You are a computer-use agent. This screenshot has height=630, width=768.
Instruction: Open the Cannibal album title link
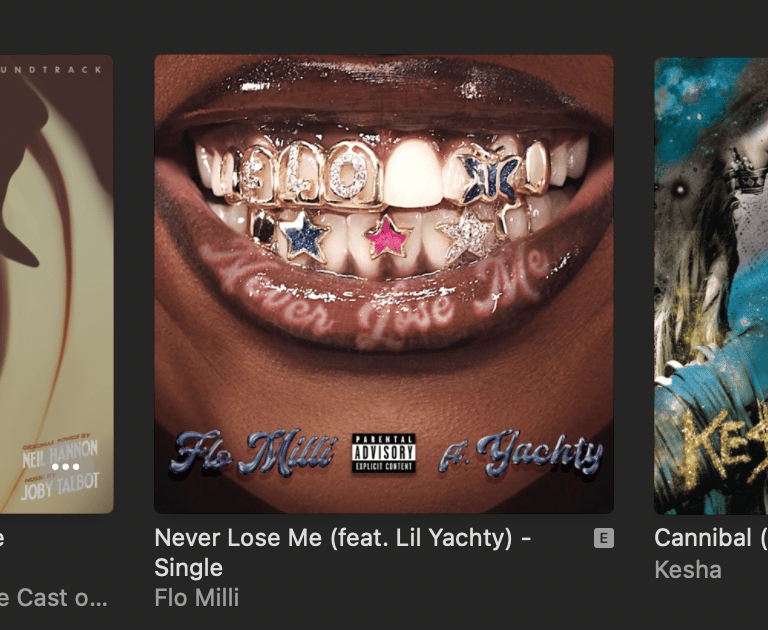click(x=711, y=537)
